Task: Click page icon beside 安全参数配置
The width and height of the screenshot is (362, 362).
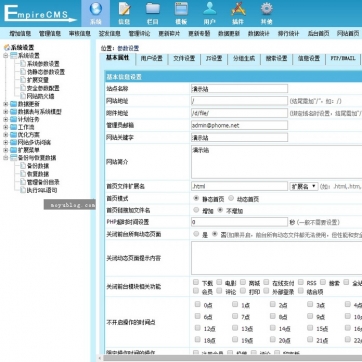Action: coord(23,88)
